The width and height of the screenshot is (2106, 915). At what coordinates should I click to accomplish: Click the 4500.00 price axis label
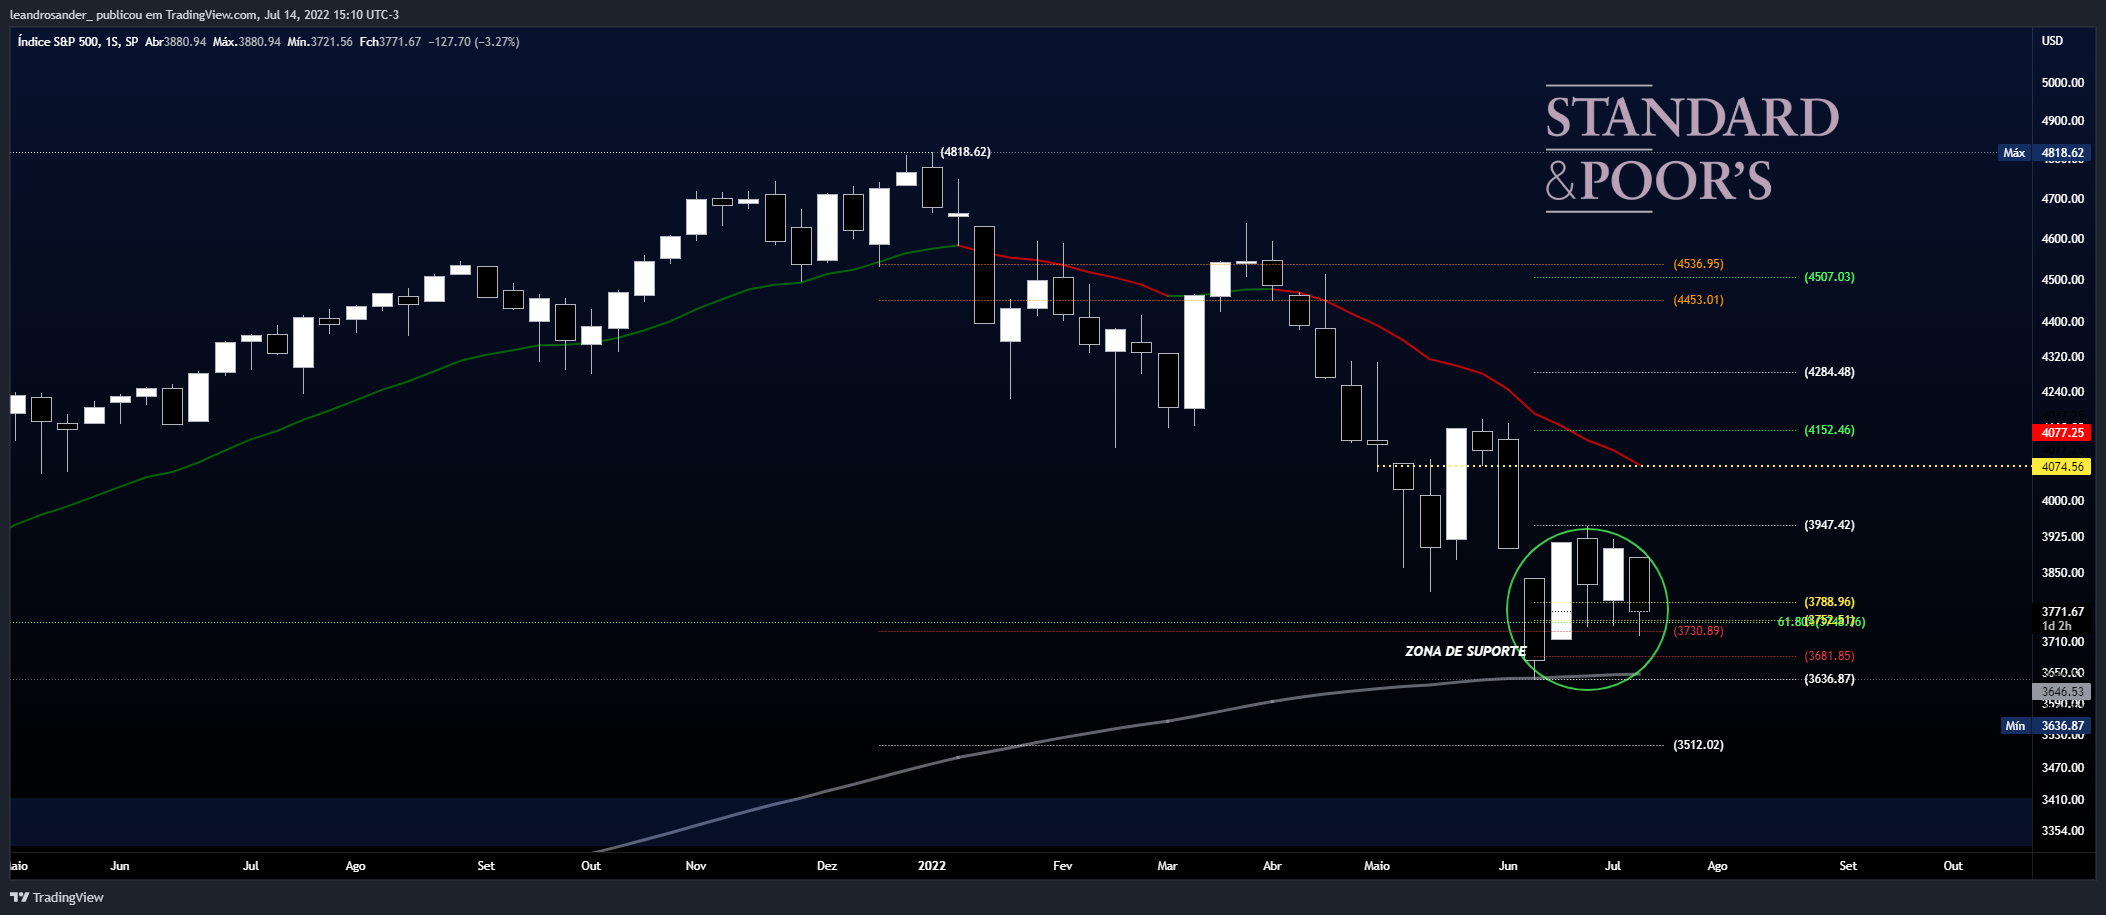point(2062,280)
